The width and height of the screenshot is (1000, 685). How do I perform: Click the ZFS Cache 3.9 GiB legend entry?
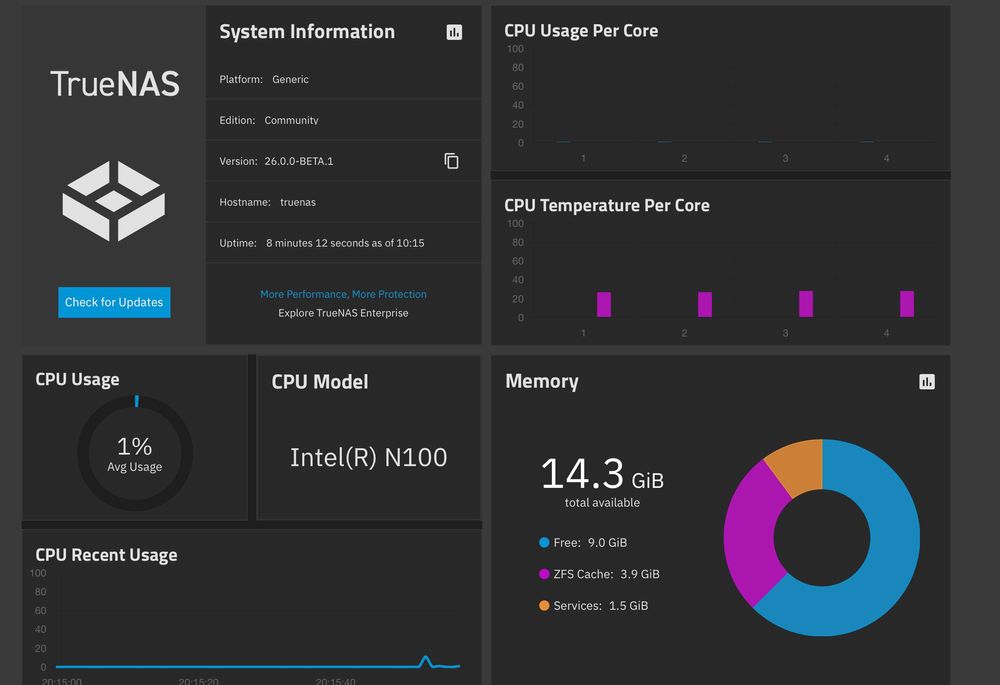pyautogui.click(x=599, y=574)
